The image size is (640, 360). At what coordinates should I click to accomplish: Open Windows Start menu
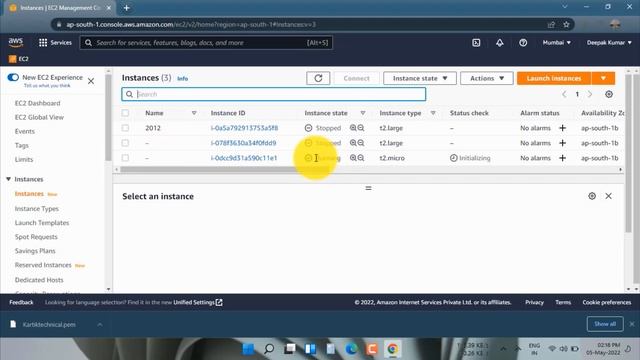[x=248, y=349]
